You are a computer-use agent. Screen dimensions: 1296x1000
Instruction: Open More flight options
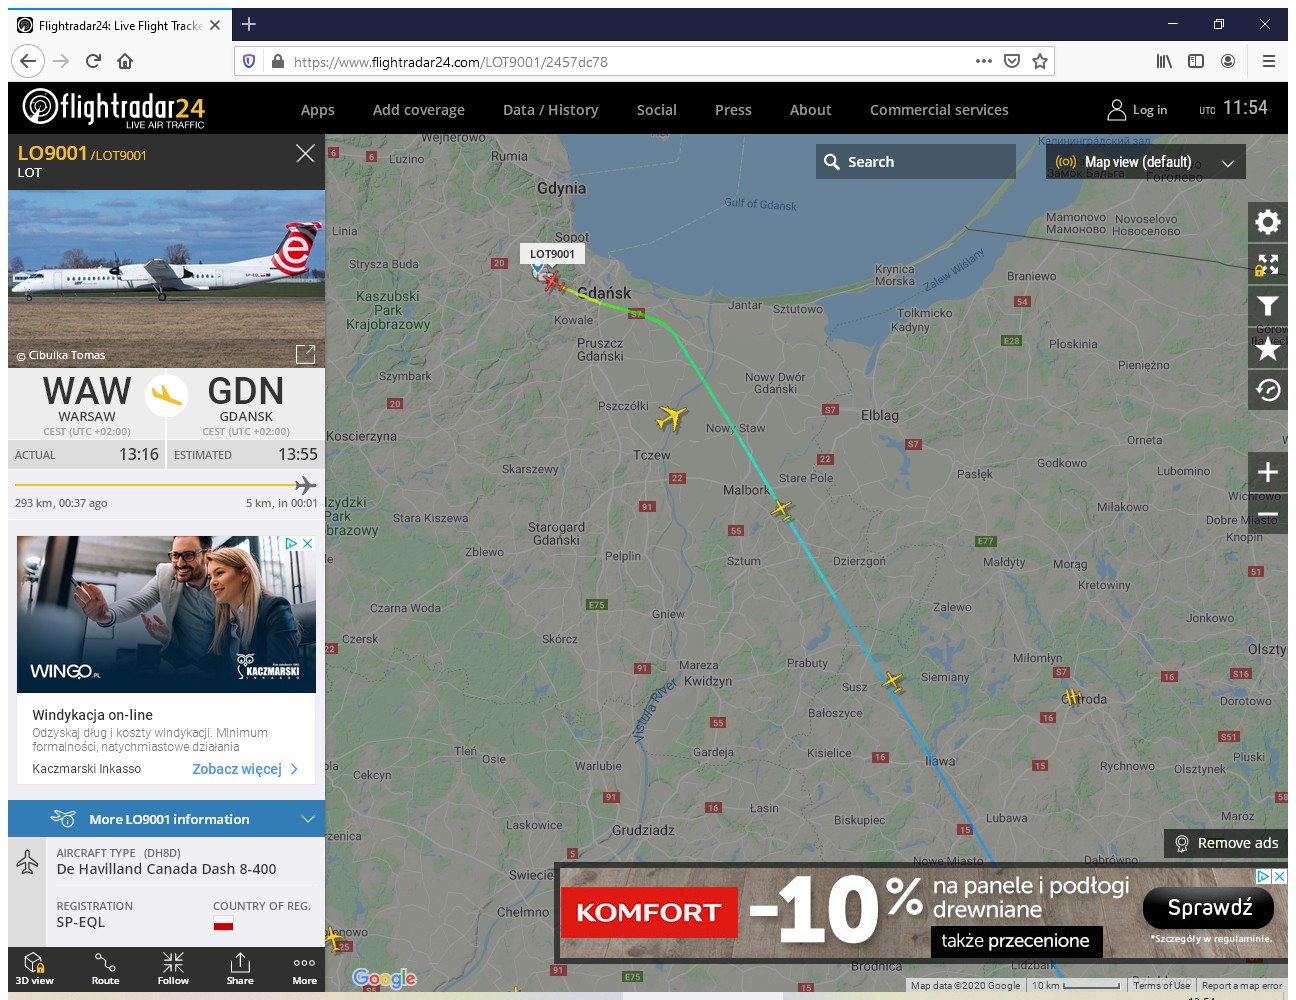point(304,968)
